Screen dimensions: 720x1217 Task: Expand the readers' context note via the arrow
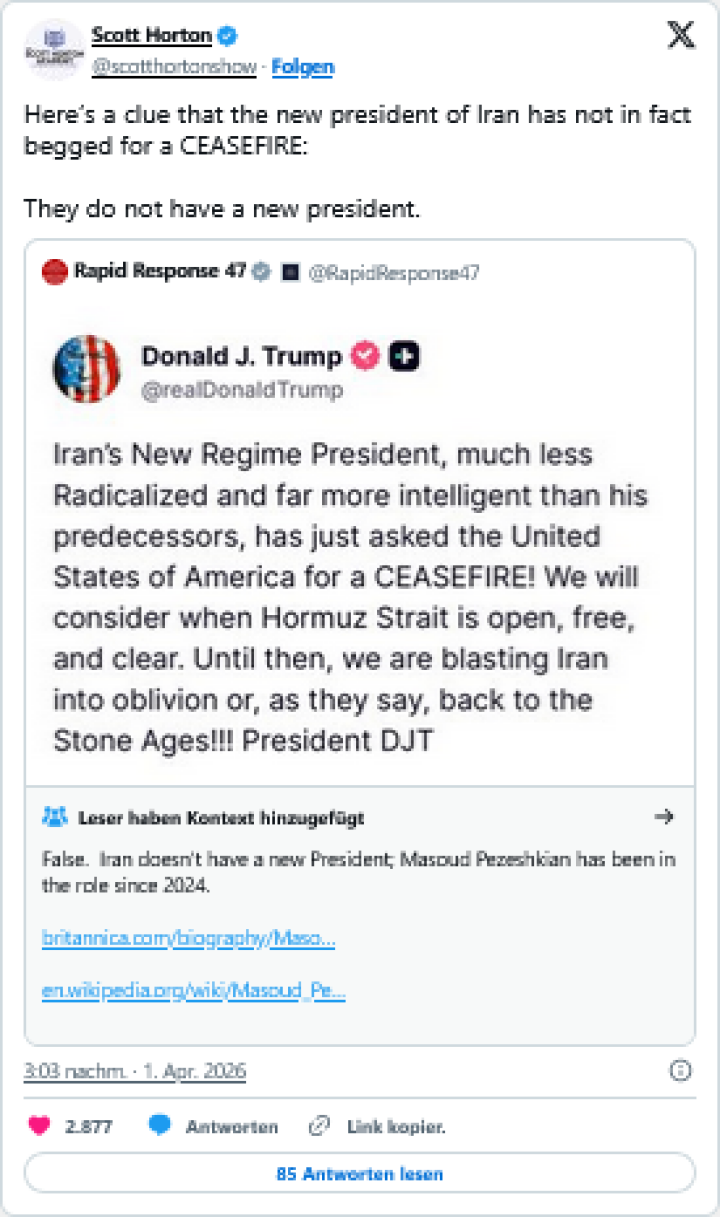tap(665, 817)
